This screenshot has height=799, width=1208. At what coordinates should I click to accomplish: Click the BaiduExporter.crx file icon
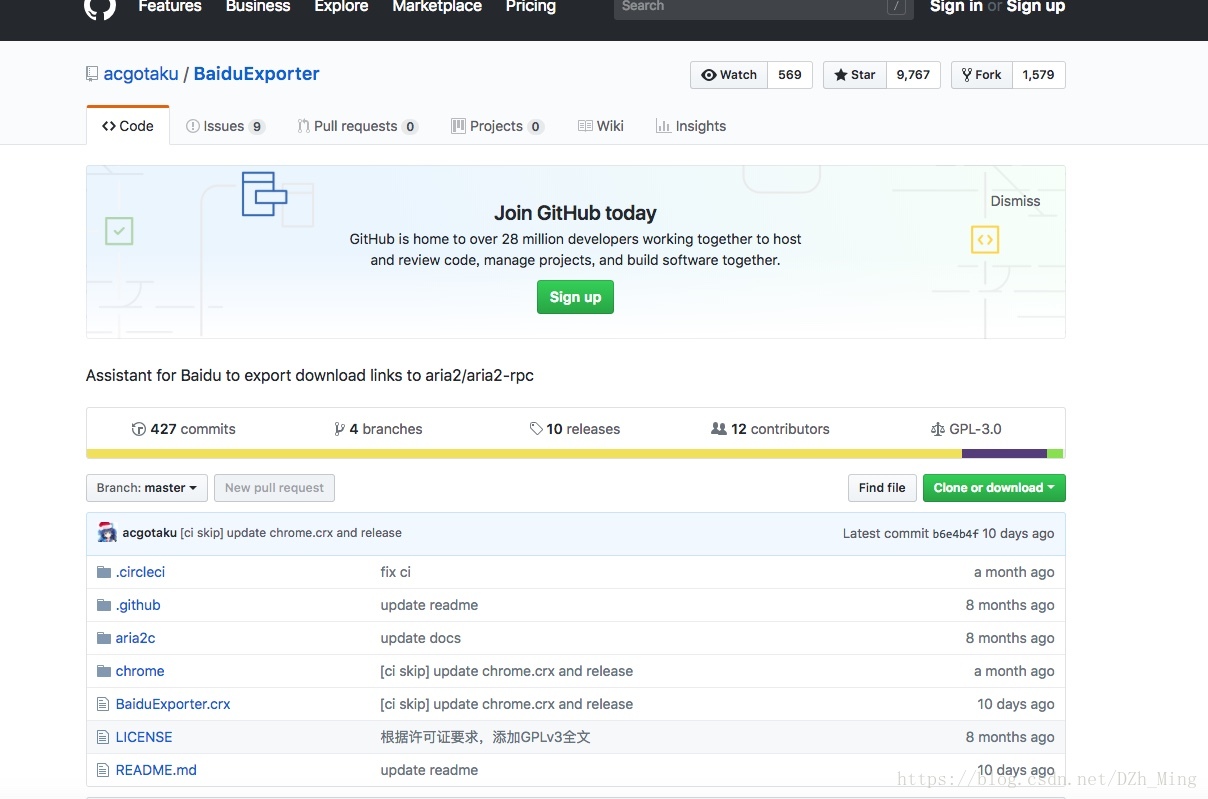coord(103,704)
